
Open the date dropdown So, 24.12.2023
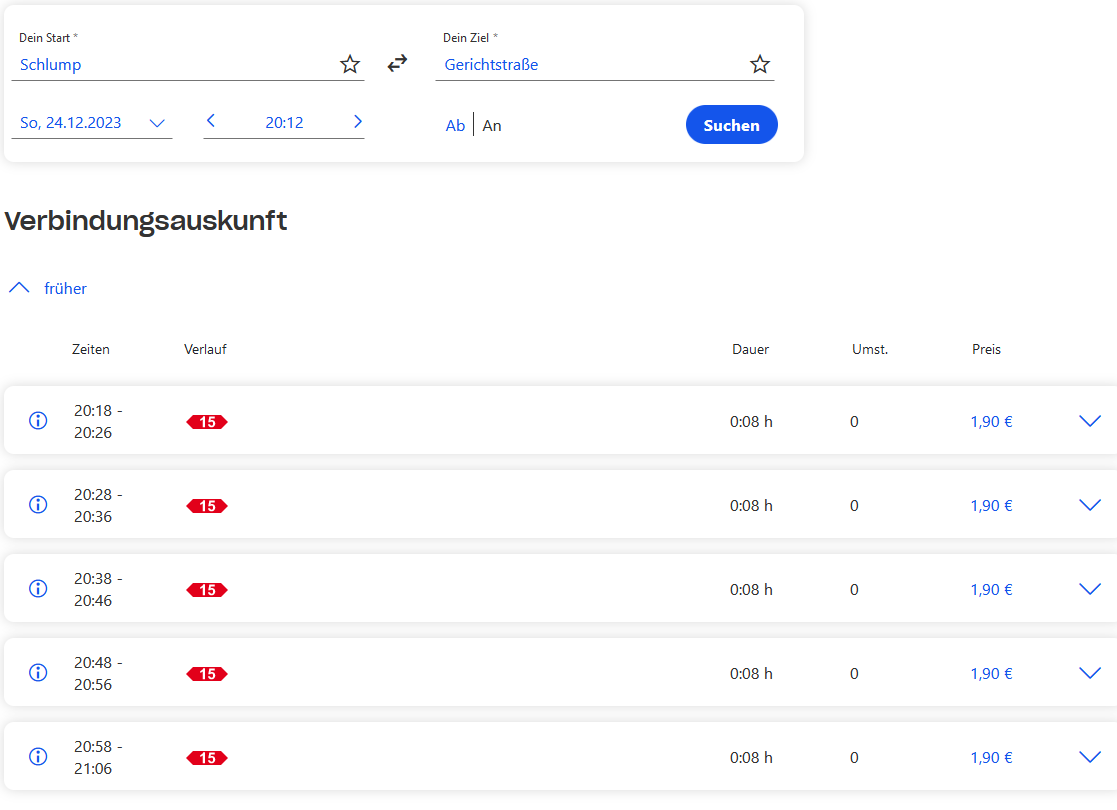[x=92, y=123]
